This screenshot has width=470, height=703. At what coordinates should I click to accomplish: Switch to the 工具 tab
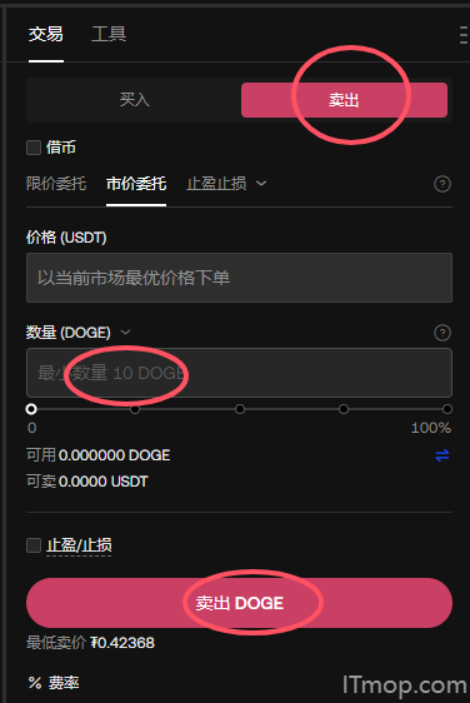109,34
